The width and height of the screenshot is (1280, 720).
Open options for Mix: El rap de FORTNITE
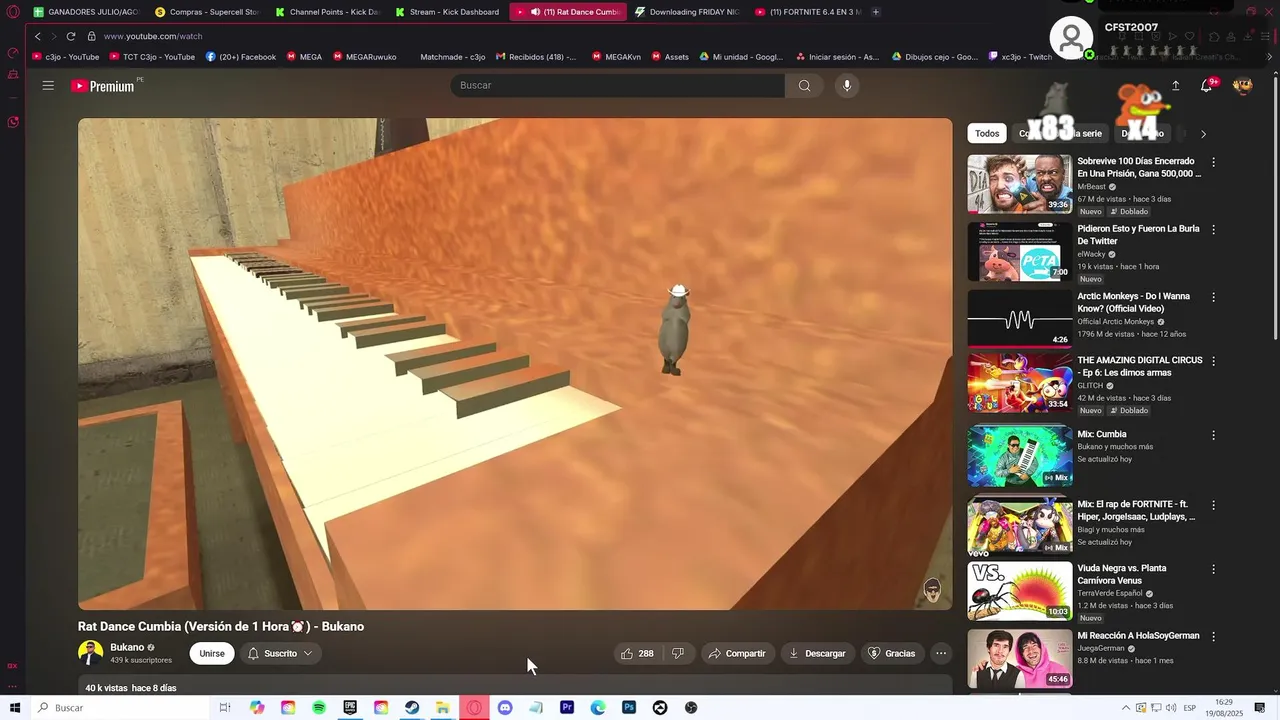click(1214, 506)
